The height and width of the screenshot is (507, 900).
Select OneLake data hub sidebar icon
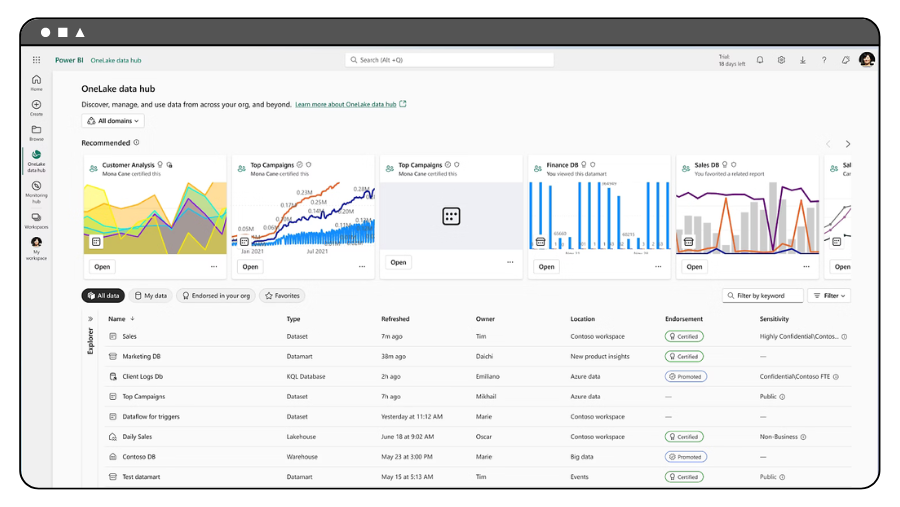[x=36, y=161]
